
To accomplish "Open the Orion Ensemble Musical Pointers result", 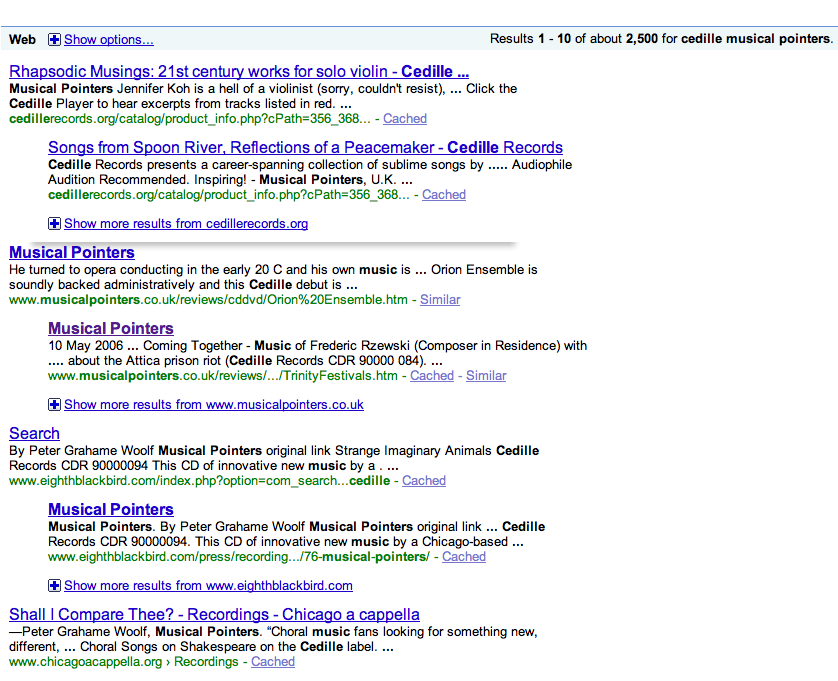I will (x=72, y=253).
